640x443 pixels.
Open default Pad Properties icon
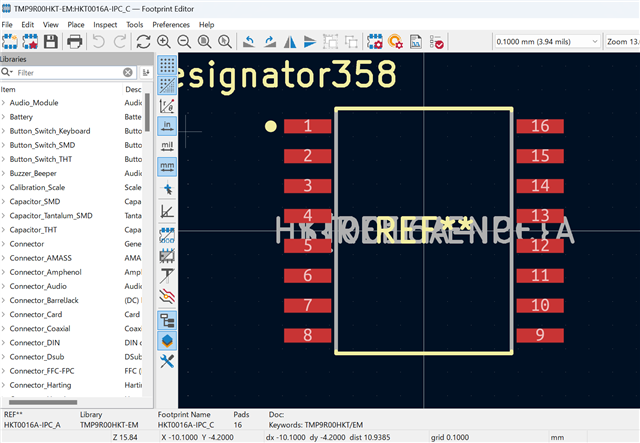click(x=396, y=42)
